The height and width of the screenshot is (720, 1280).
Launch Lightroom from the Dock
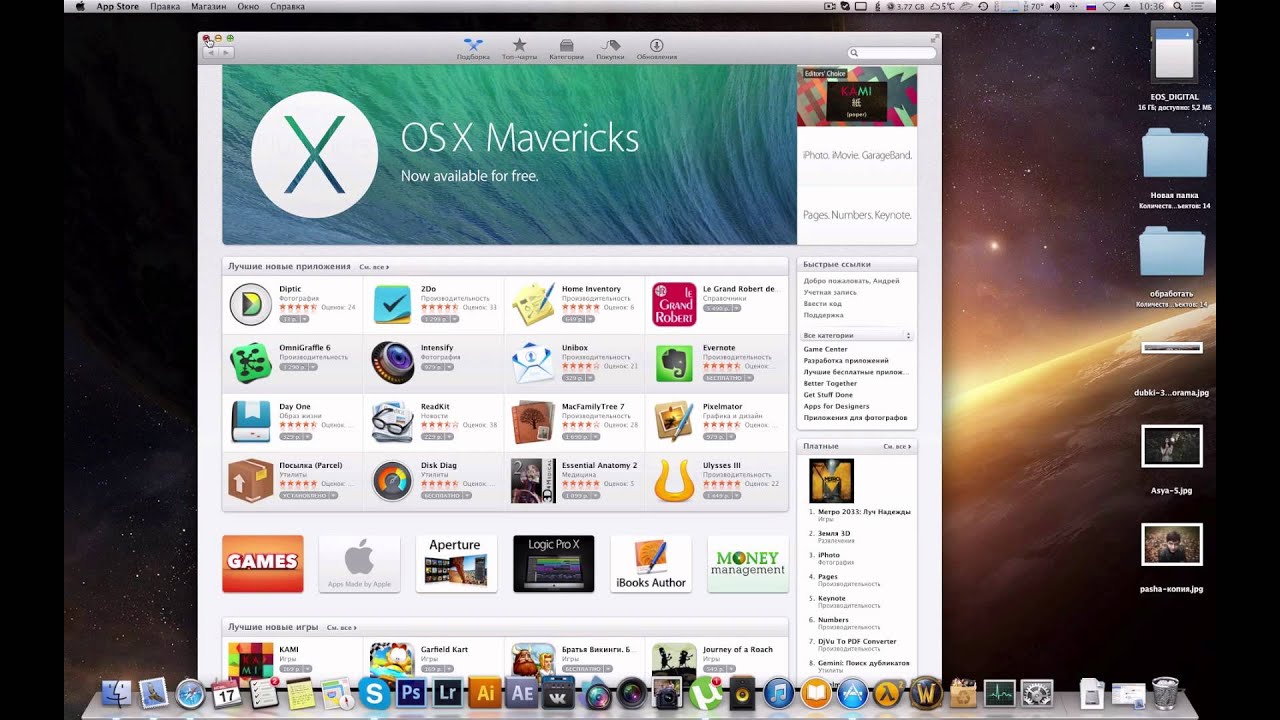[x=448, y=693]
